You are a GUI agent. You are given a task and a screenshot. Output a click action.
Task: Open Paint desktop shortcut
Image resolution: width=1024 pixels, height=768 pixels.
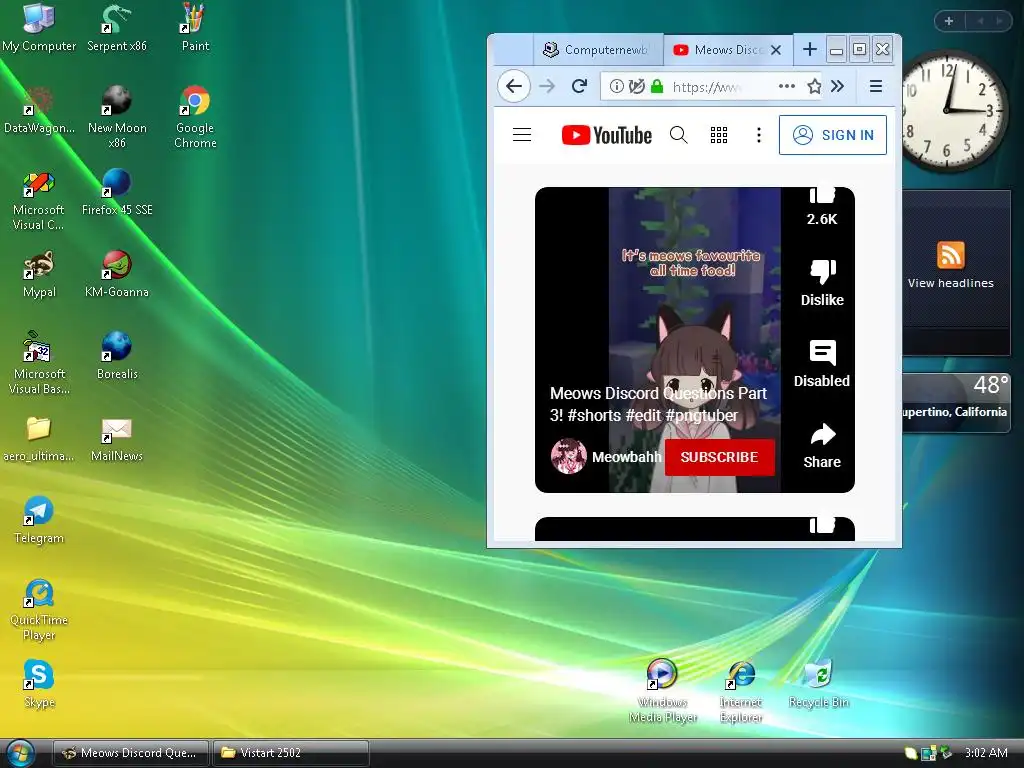click(x=195, y=27)
